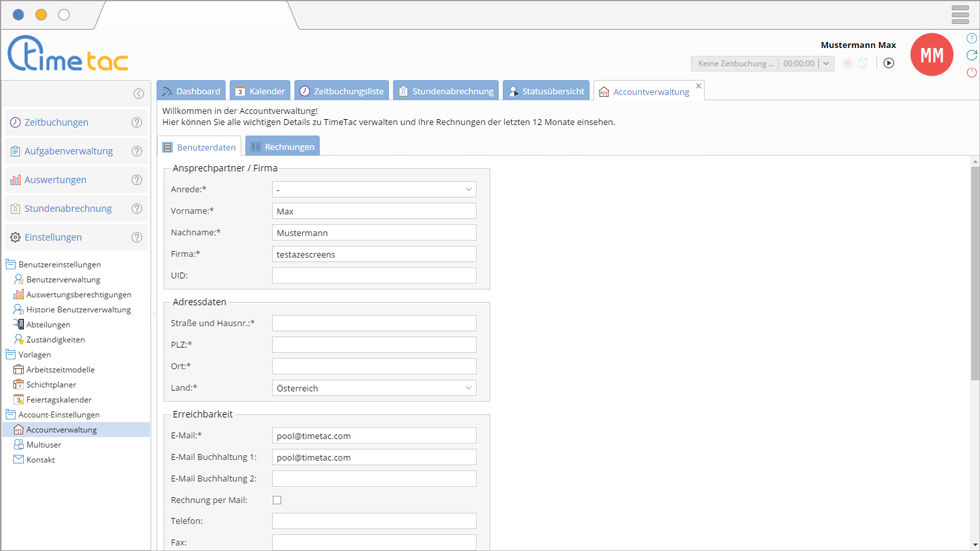Viewport: 980px width, 551px height.
Task: Open Schichtplaner in the settings tree
Action: (51, 385)
